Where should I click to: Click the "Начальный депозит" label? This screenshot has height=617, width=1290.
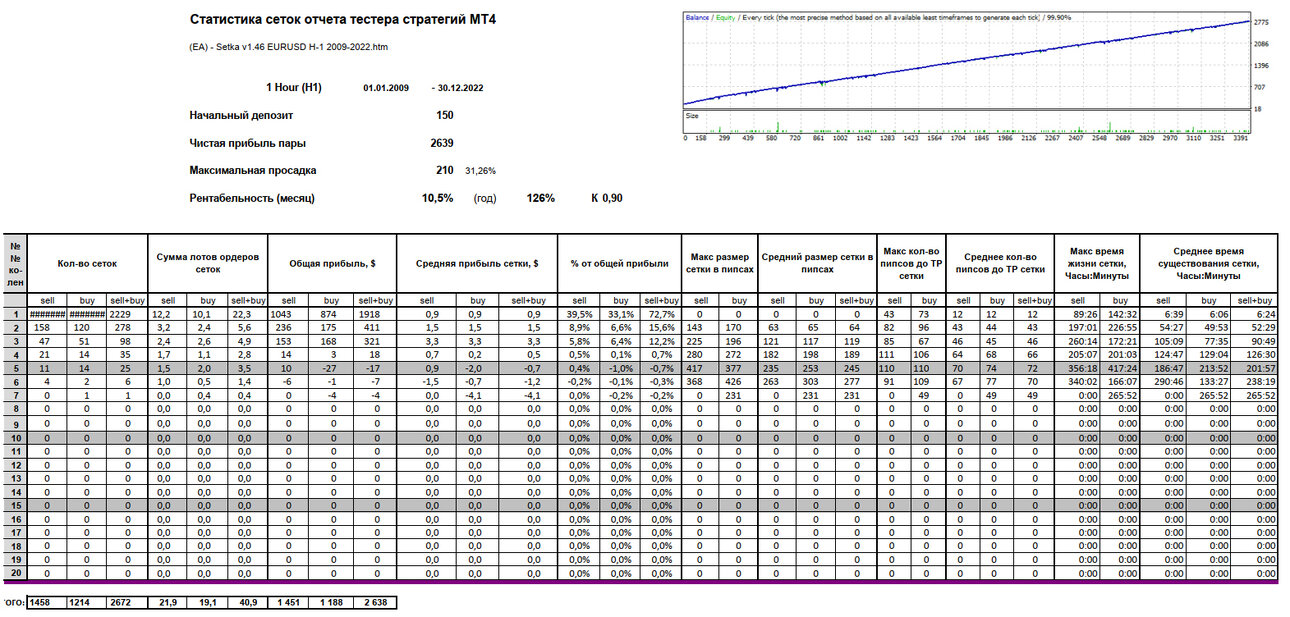[241, 115]
